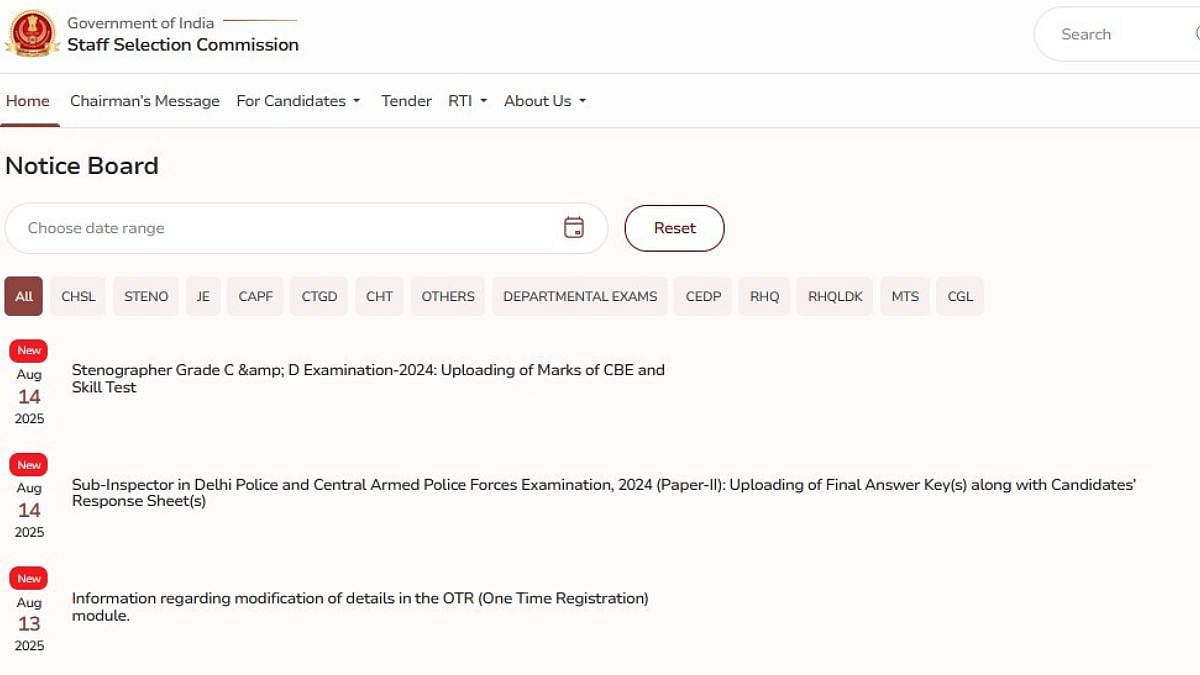Expand the For Candidates dropdown menu

(298, 101)
